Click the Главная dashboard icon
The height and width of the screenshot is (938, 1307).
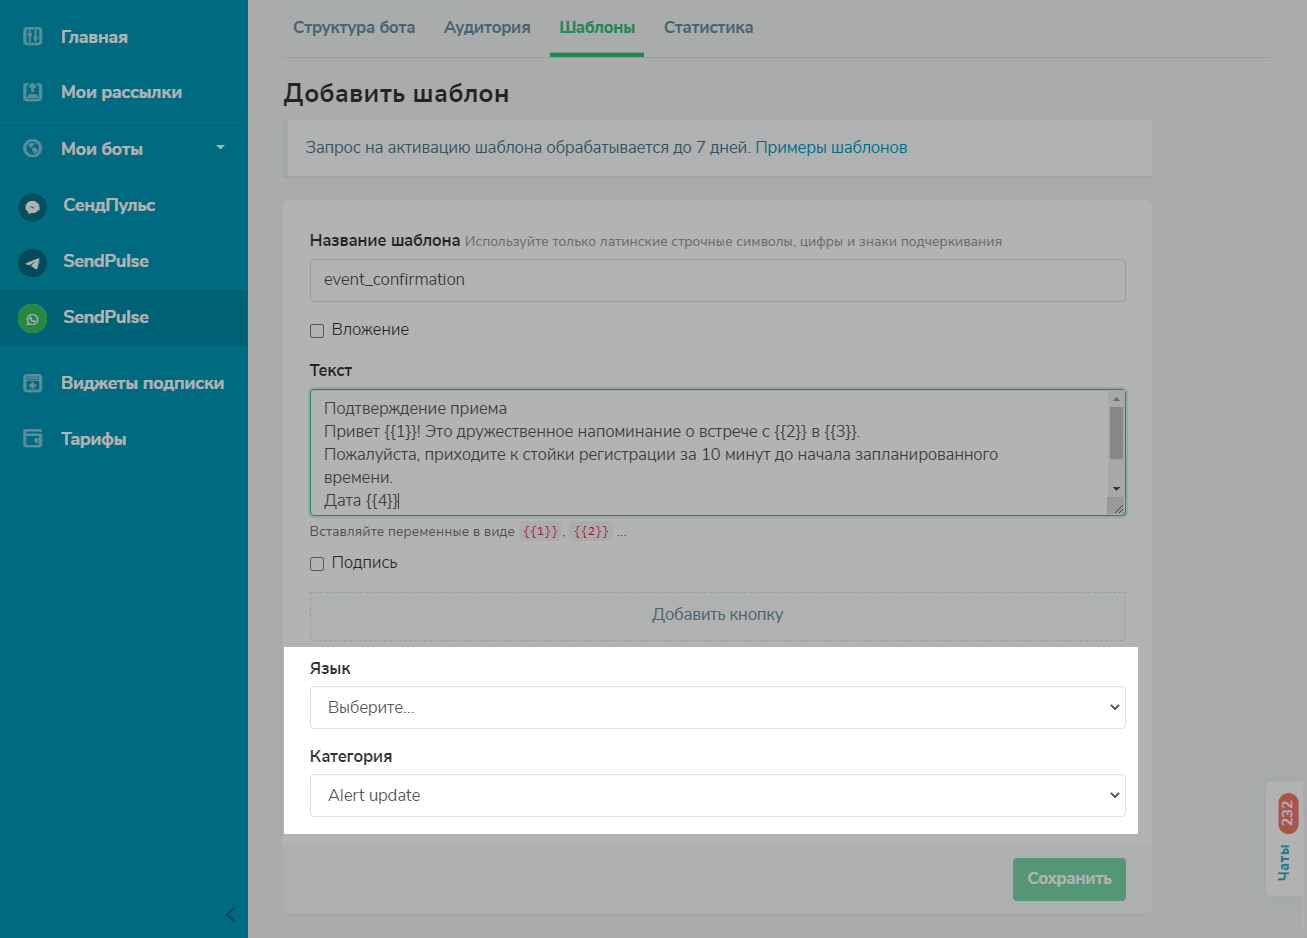click(x=33, y=37)
